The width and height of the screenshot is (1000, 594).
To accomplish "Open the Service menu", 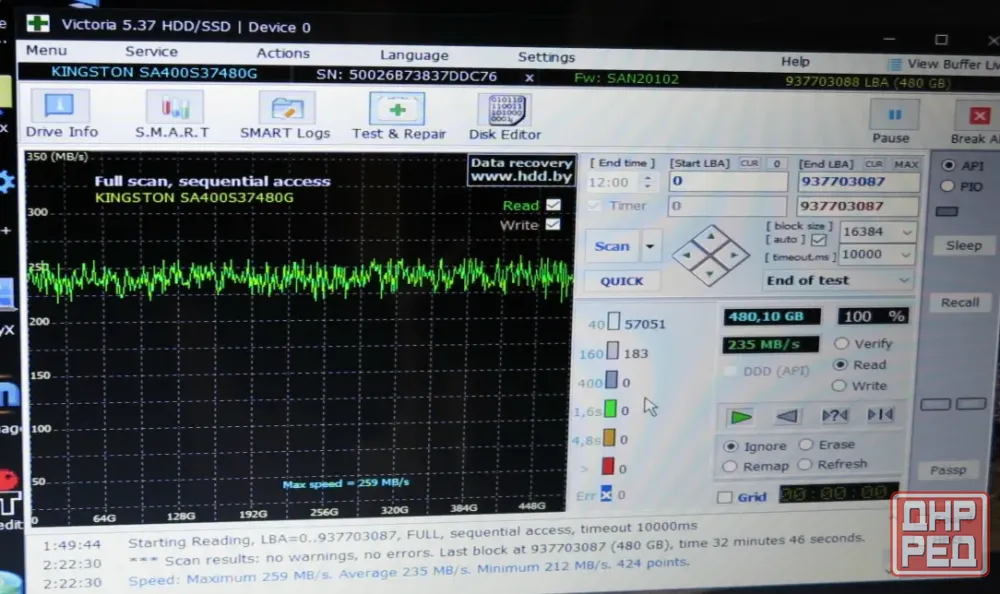I will point(151,51).
